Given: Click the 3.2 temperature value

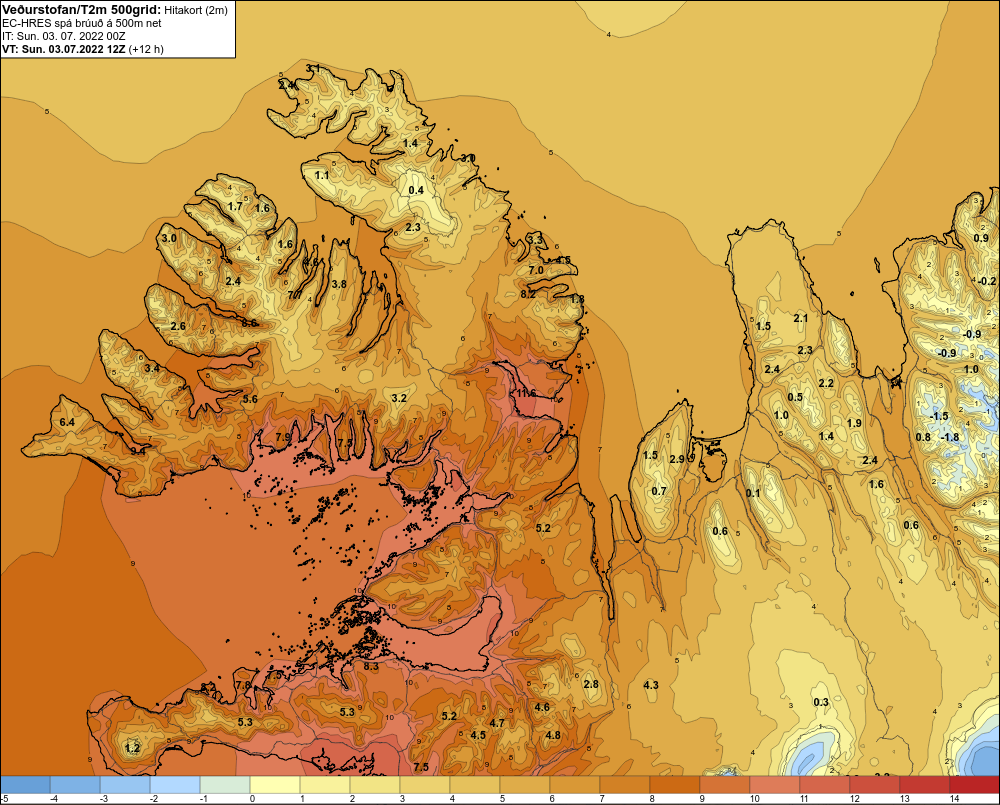Looking at the screenshot, I should point(399,398).
